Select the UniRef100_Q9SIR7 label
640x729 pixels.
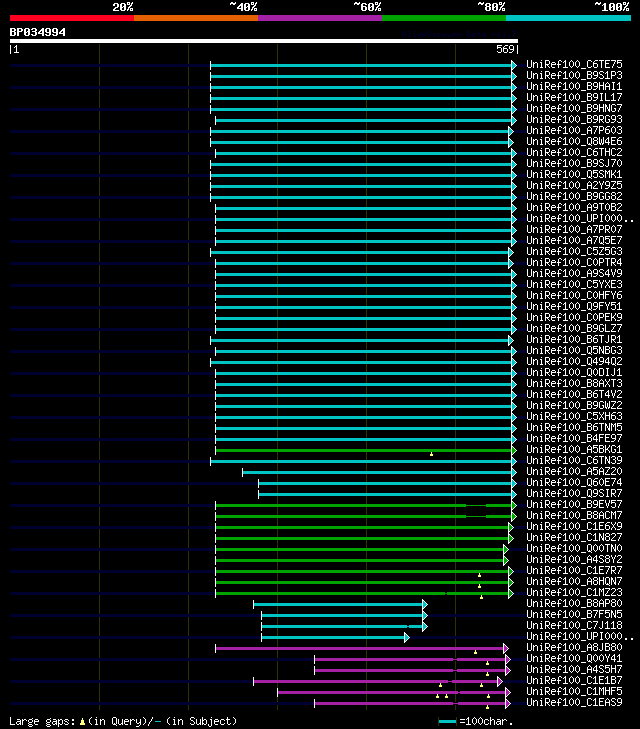point(574,493)
